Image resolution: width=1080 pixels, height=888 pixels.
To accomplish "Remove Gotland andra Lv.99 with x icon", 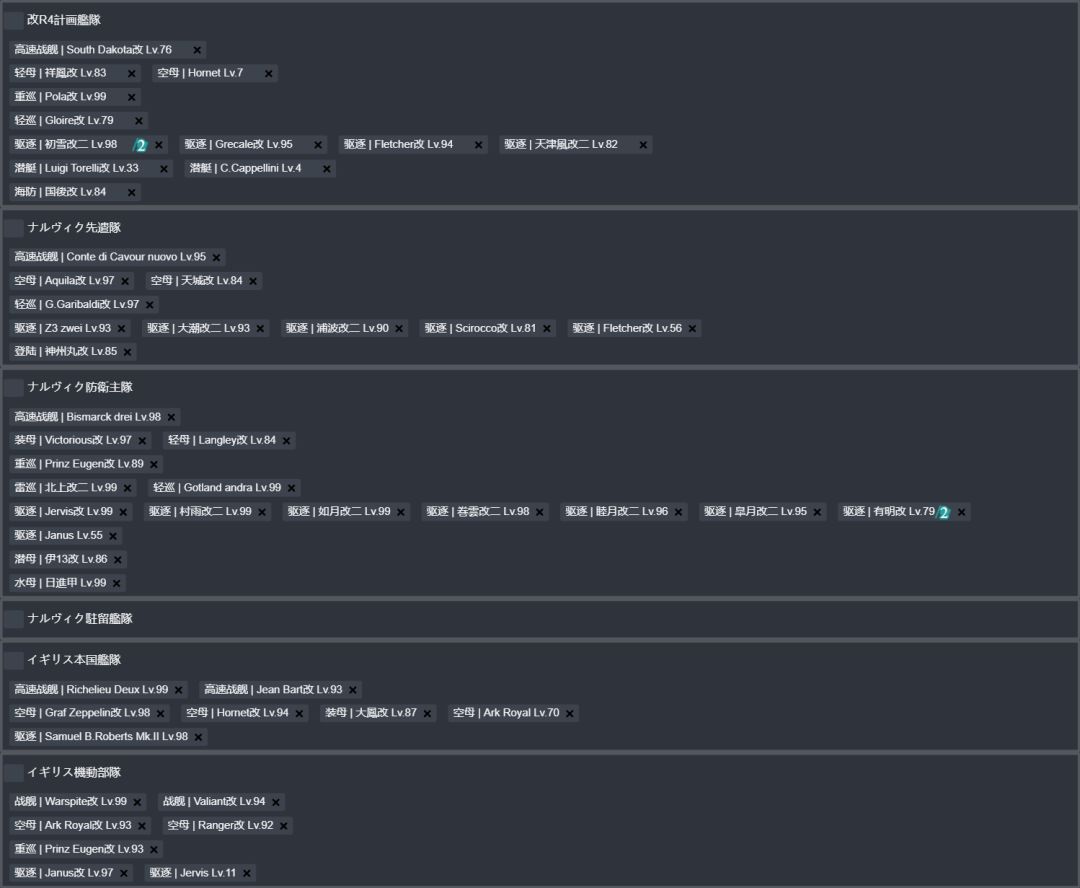I will pos(291,488).
